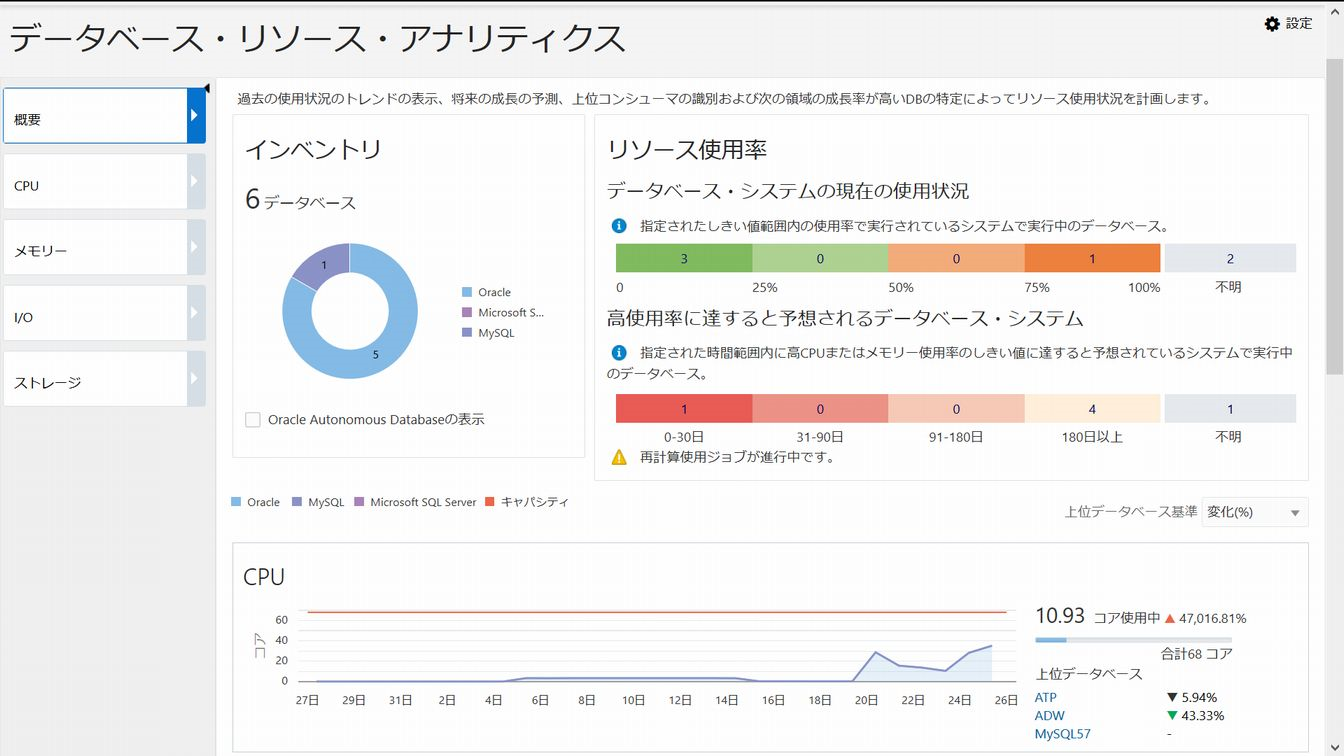Click the Oracle donut slice showing 5
1344x756 pixels.
(x=376, y=354)
